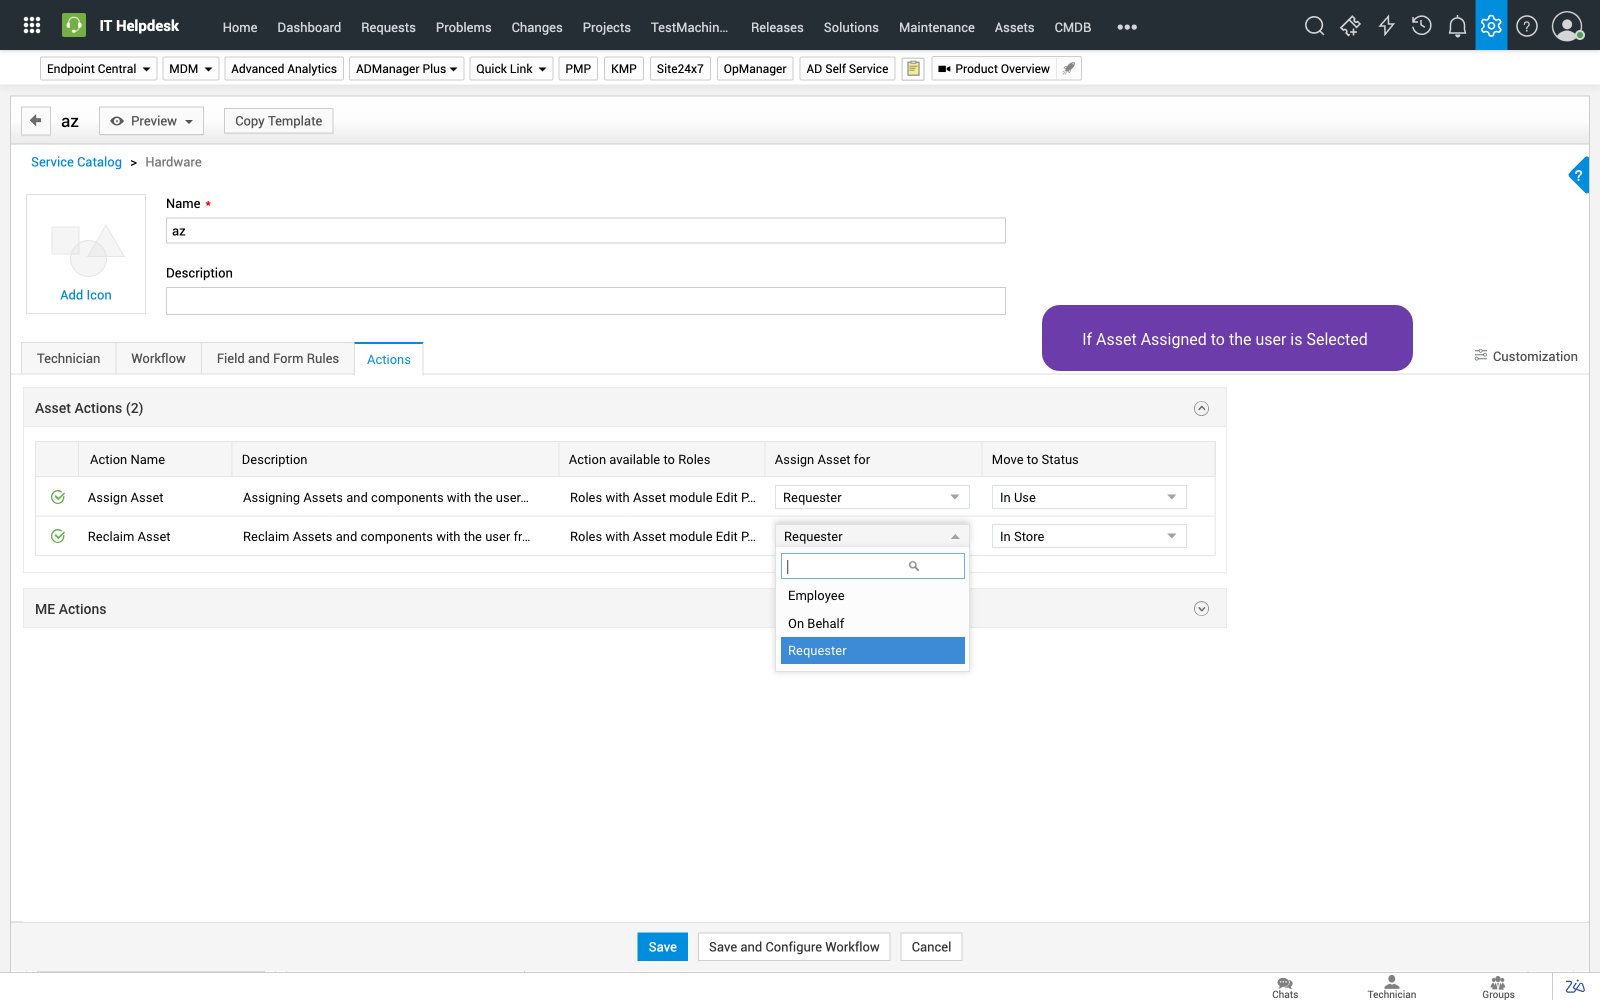The height and width of the screenshot is (1000, 1600).
Task: Click the clipboard notes icon
Action: point(913,68)
